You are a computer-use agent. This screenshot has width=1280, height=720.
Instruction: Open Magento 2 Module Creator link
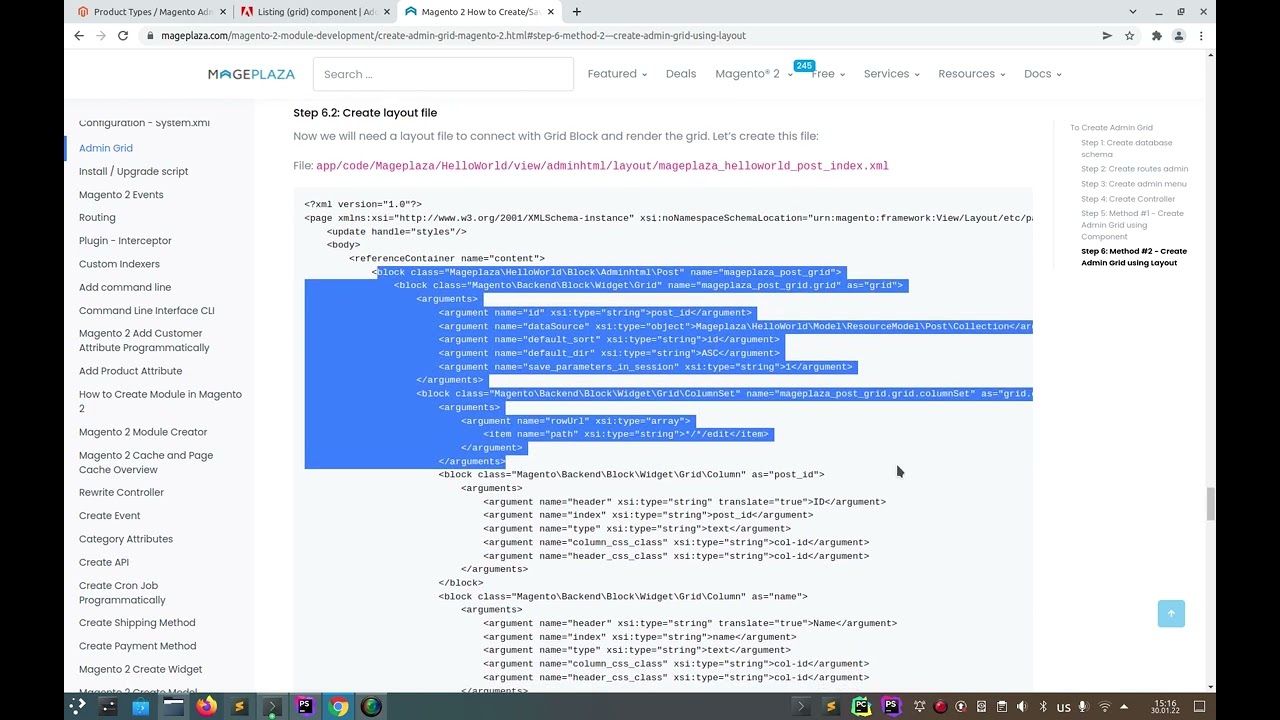(x=143, y=432)
